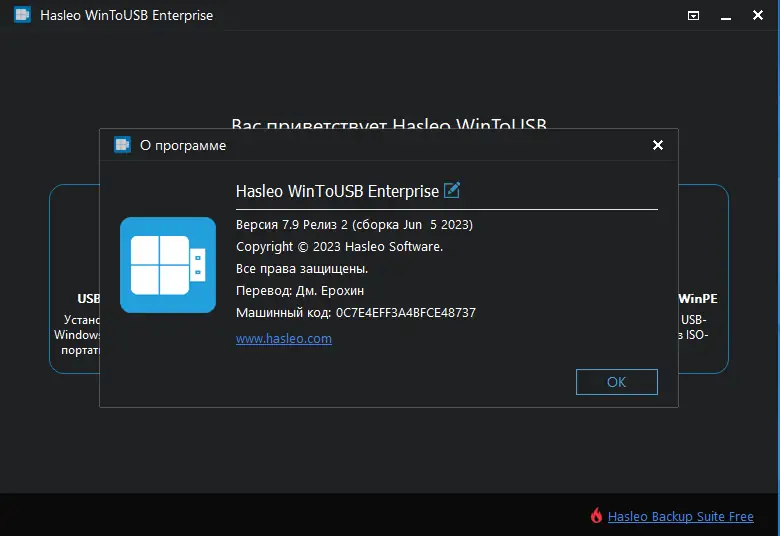Click the machine code 0C7E4EFF3A4BFCE48737

406,313
